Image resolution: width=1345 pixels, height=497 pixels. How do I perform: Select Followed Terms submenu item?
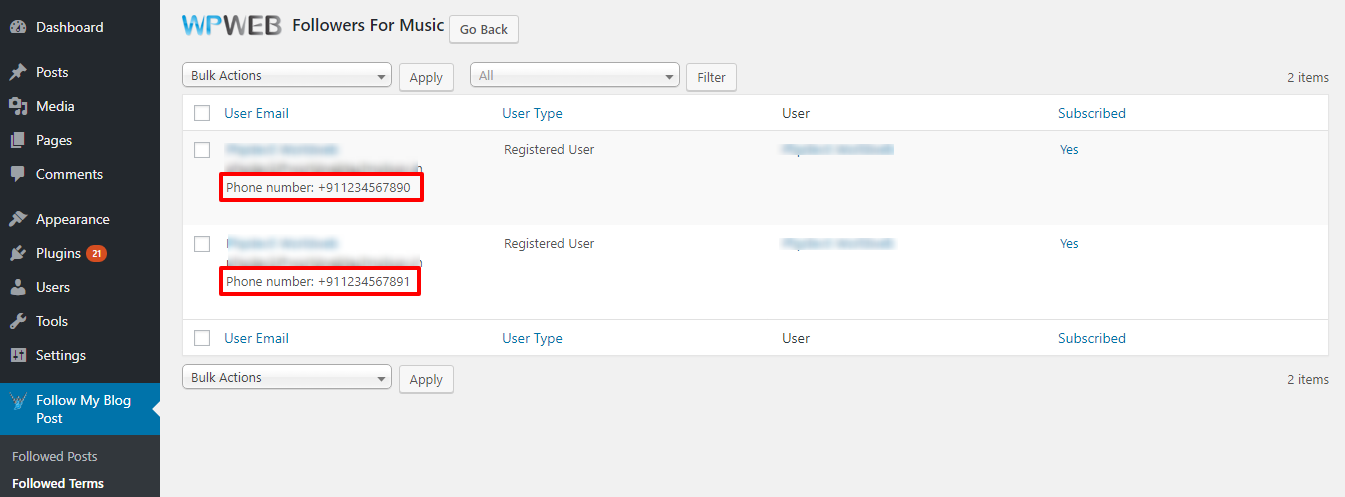click(x=58, y=483)
